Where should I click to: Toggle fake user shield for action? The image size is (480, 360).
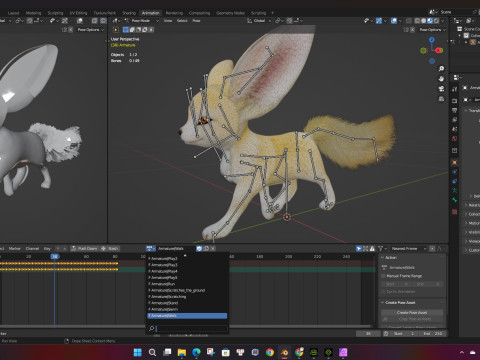point(199,248)
